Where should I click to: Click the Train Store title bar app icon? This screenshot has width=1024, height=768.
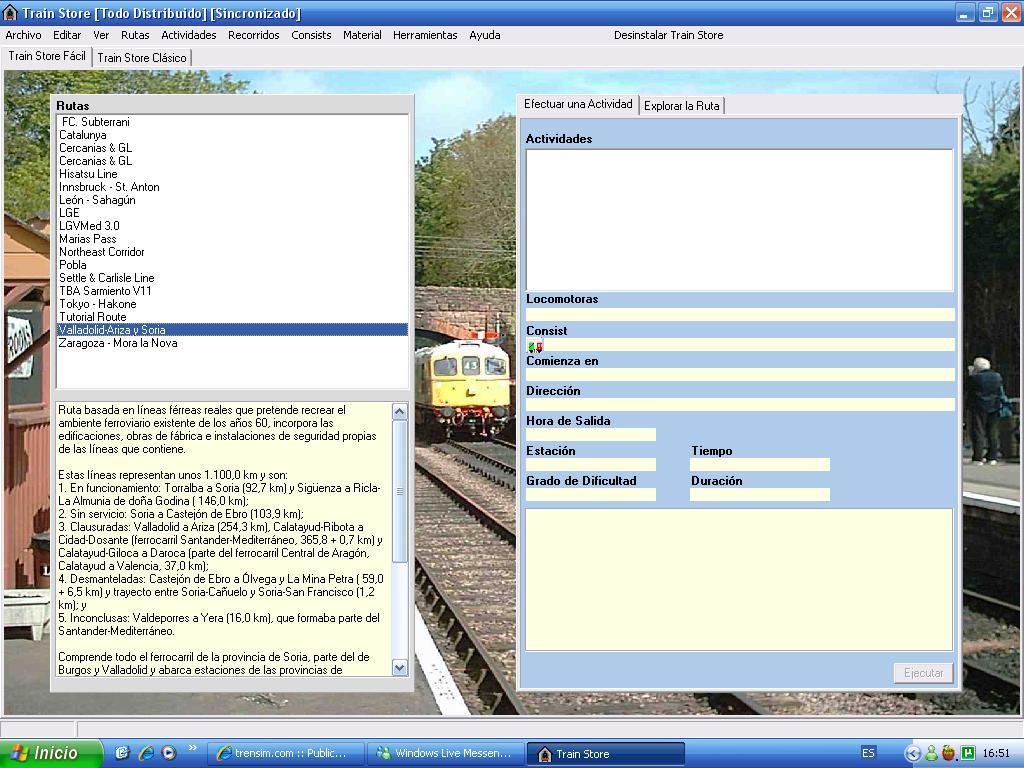(11, 13)
